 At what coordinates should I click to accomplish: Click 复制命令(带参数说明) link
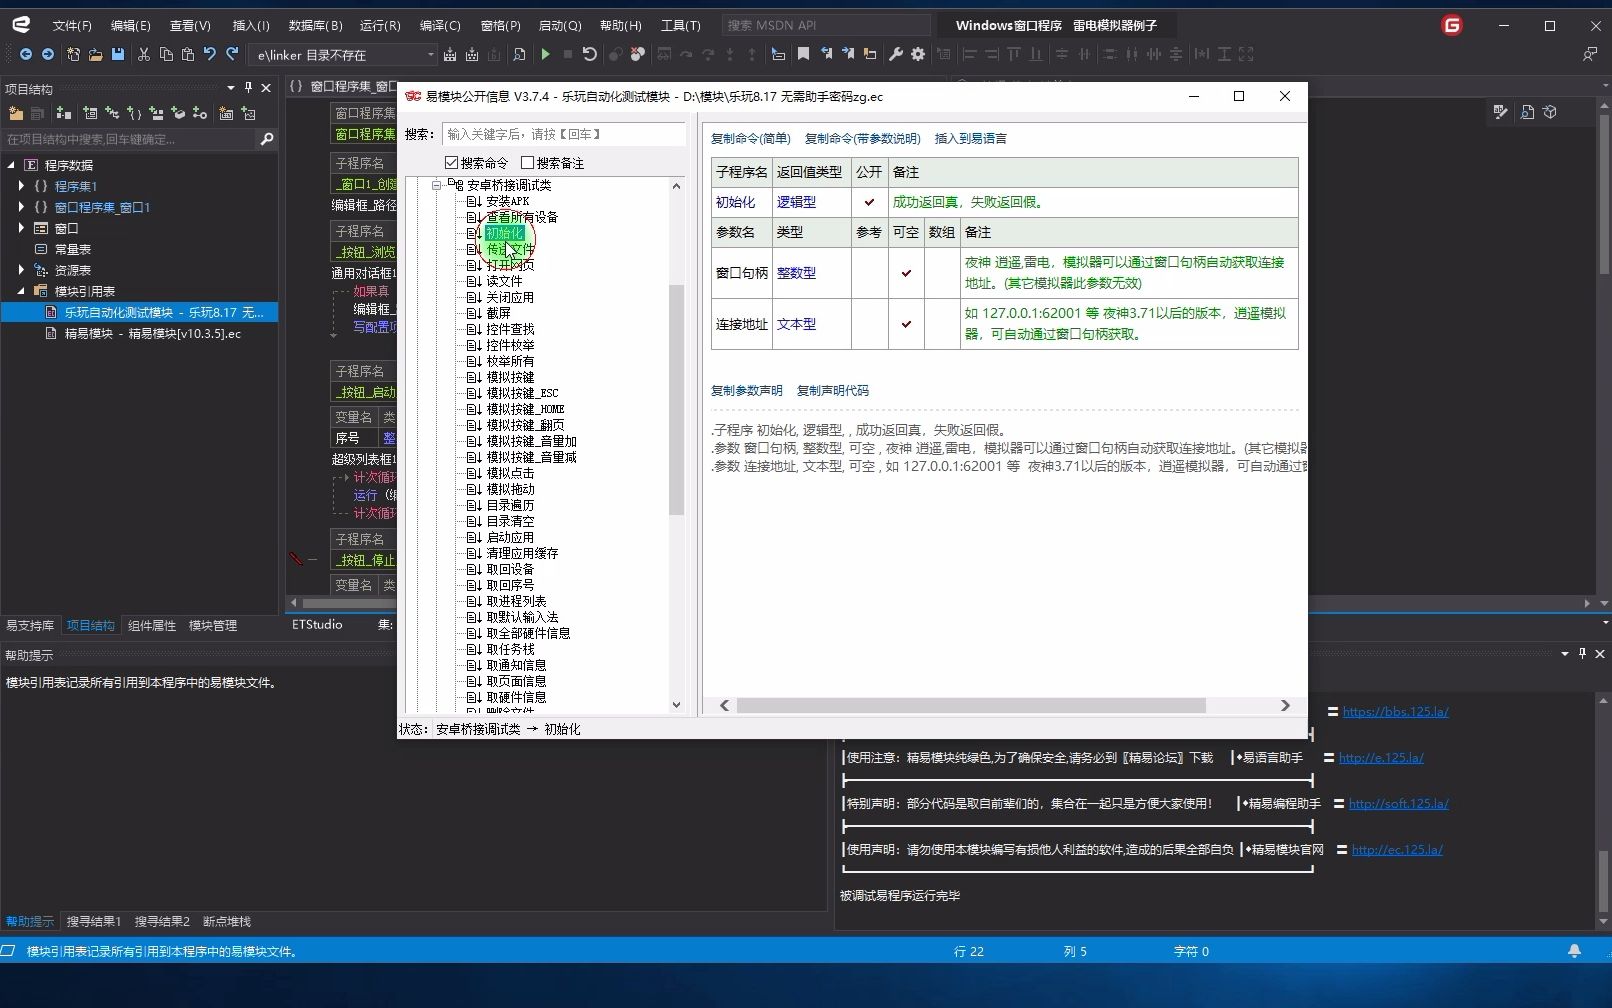(x=862, y=139)
